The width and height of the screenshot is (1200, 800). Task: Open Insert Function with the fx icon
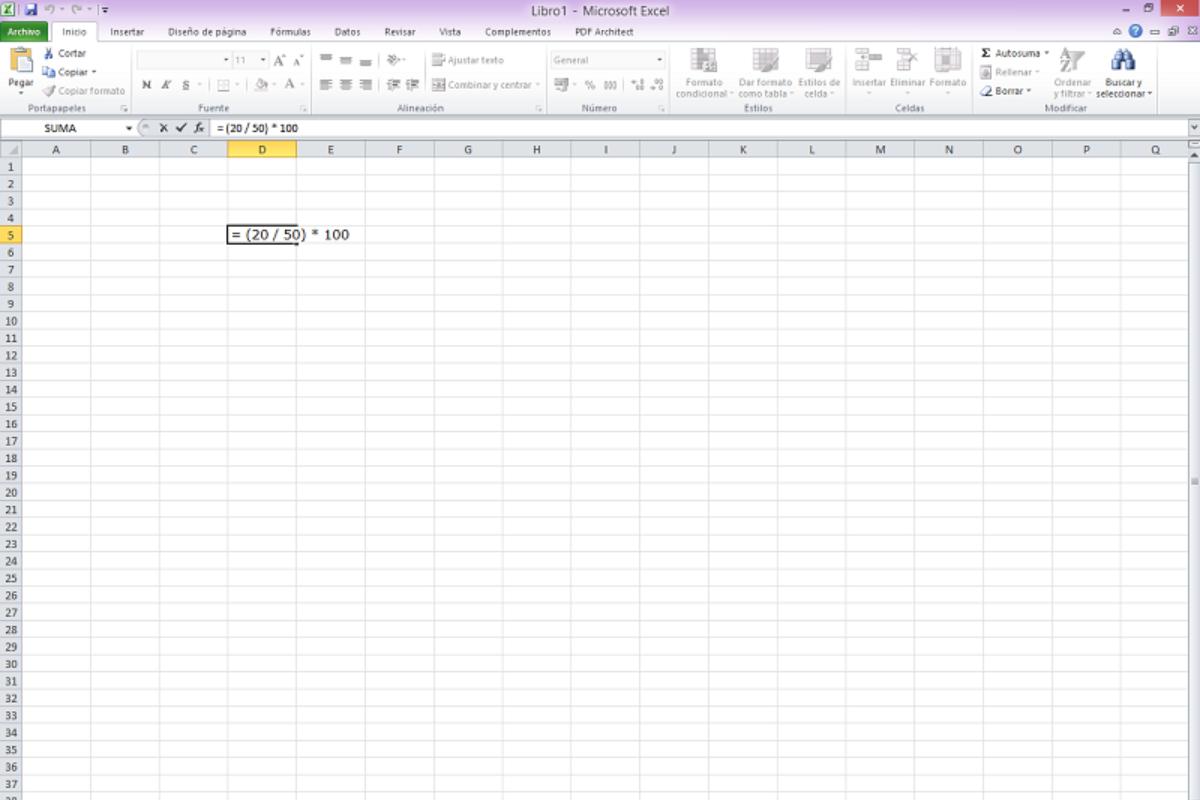pos(199,128)
